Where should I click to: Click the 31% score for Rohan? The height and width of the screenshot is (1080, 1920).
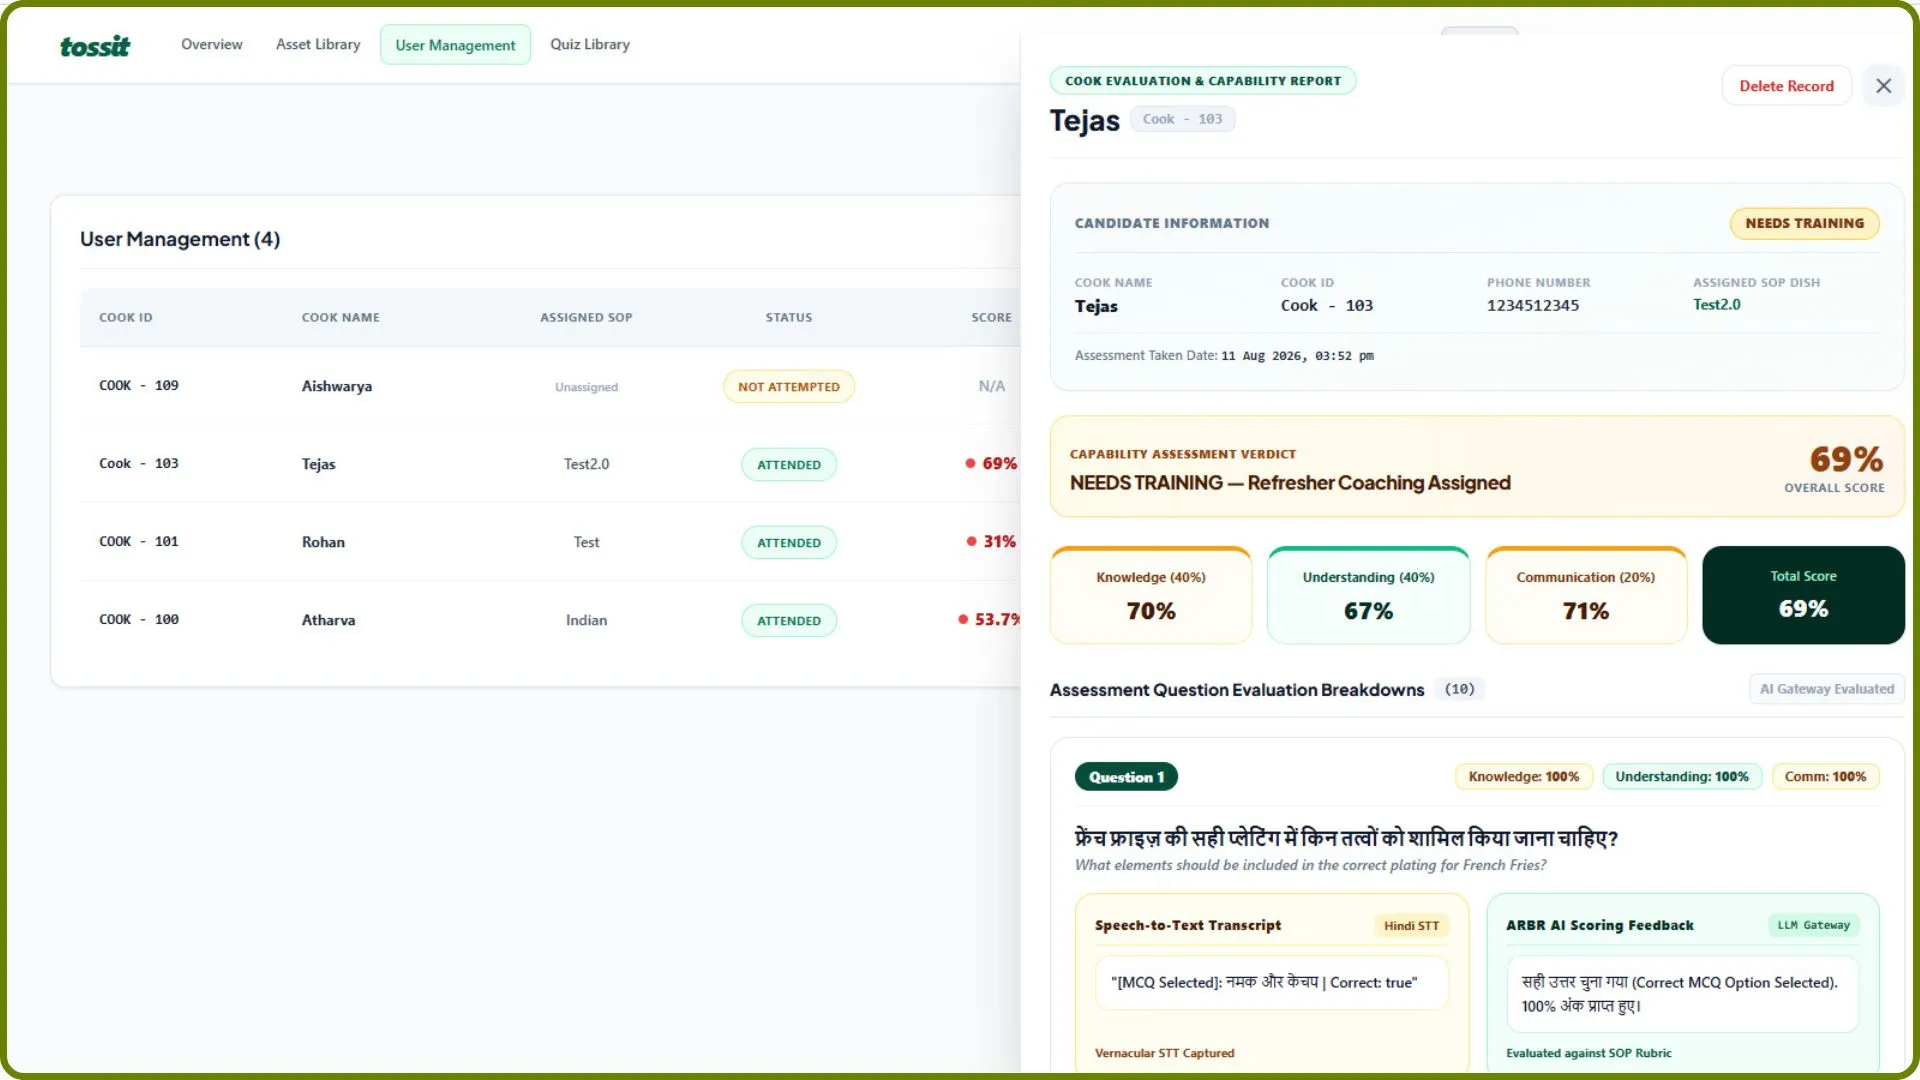[x=991, y=542]
